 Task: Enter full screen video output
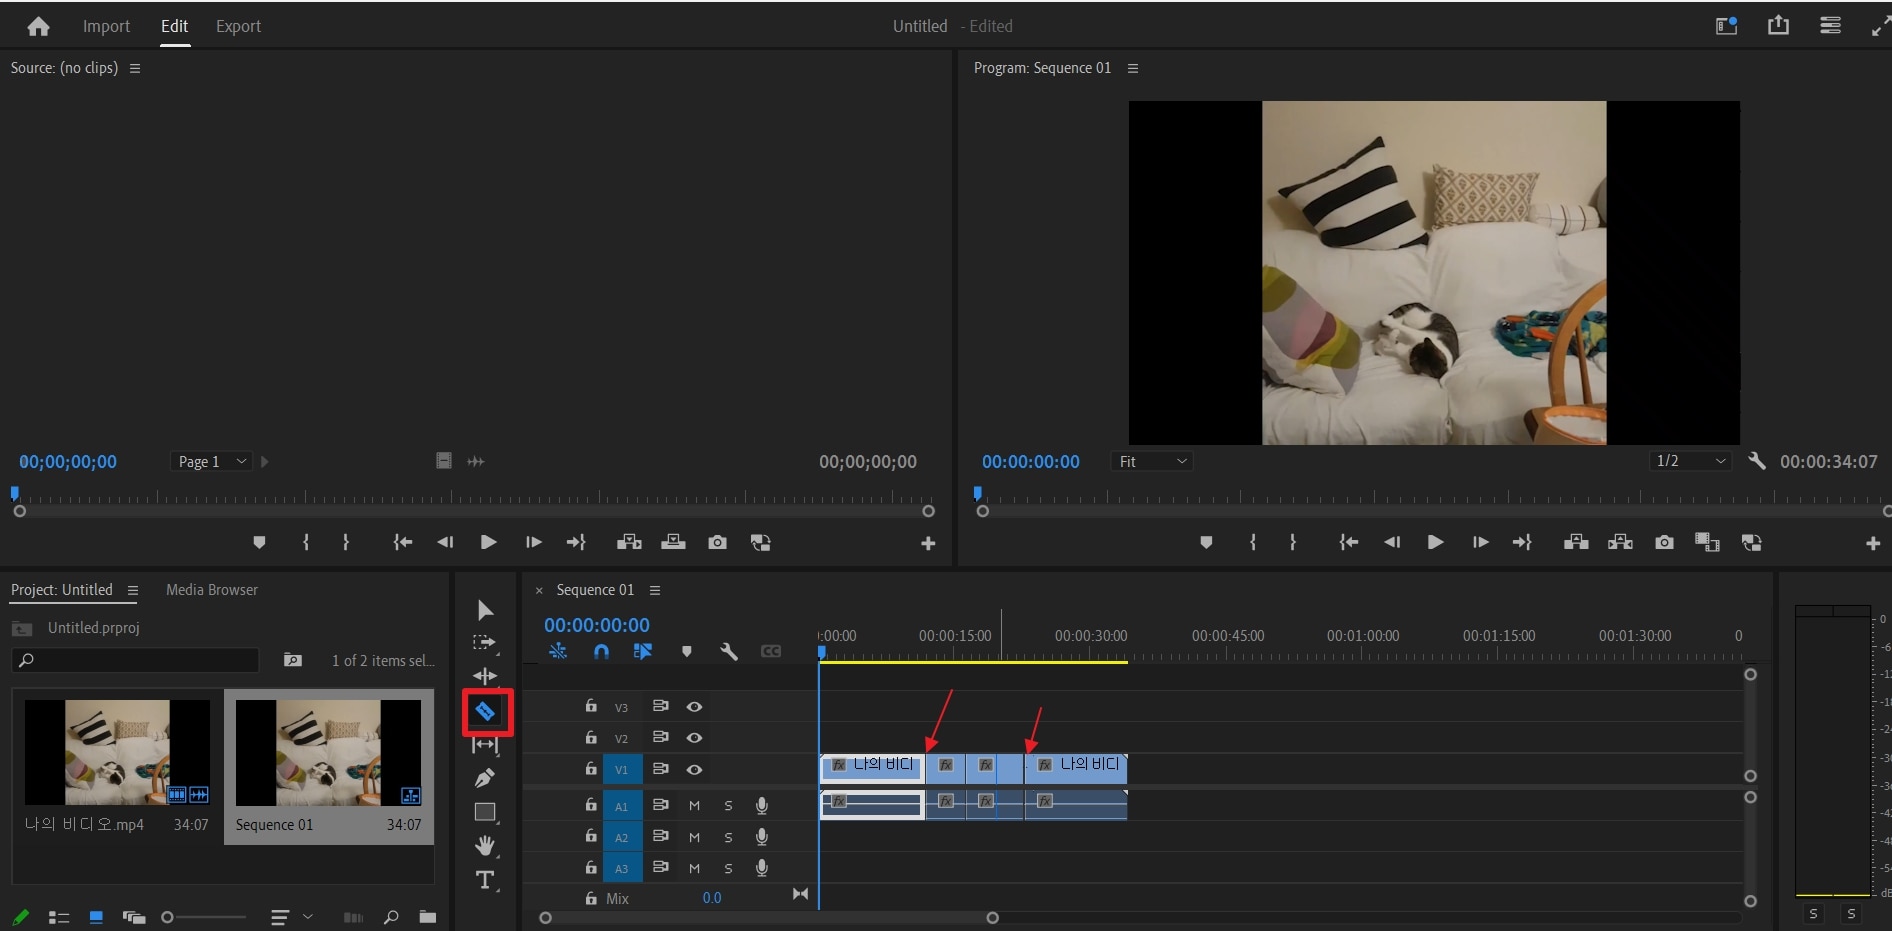tap(1880, 27)
